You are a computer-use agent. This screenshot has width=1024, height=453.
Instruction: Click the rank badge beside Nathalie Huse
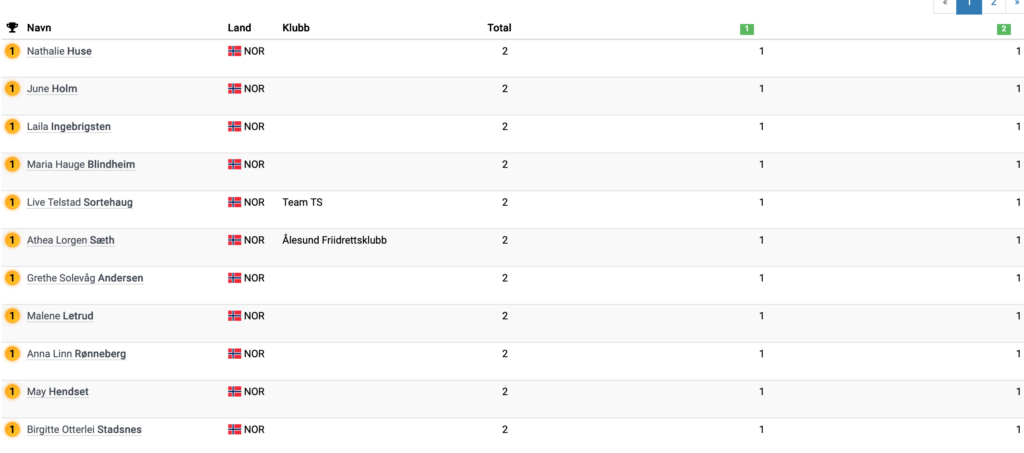(12, 51)
